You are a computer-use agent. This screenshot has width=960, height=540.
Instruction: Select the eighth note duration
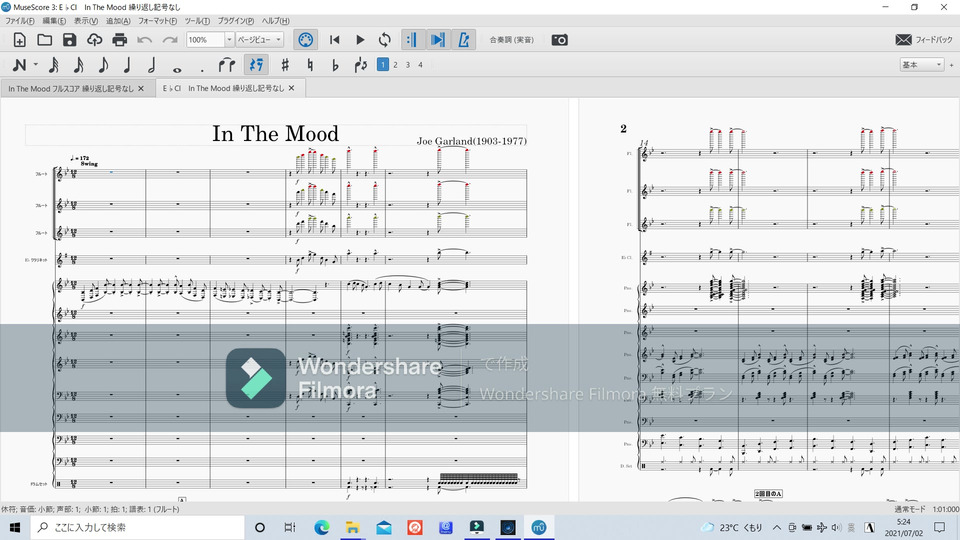tap(103, 64)
